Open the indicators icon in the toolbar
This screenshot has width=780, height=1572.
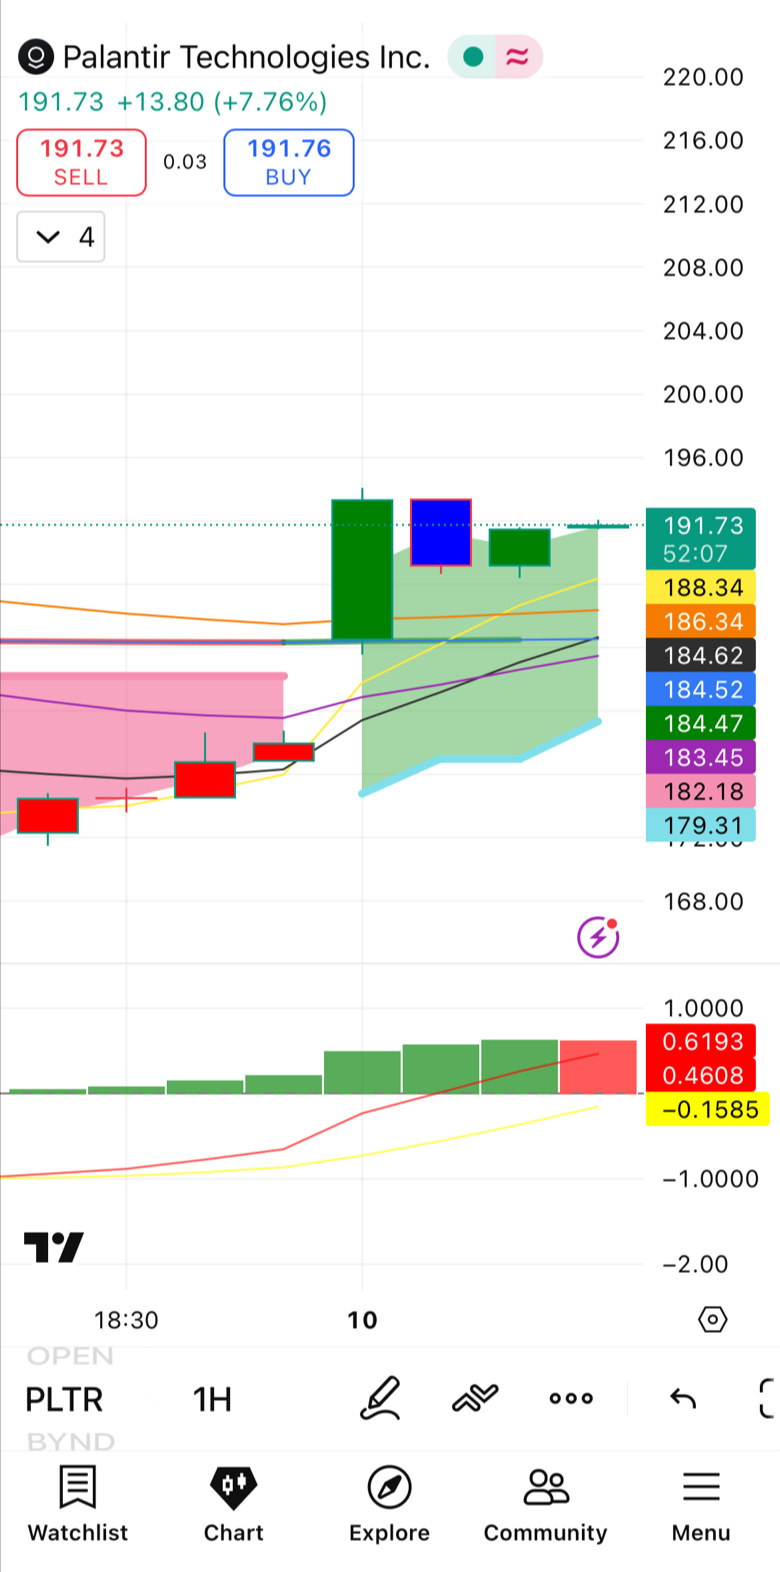click(x=475, y=1398)
